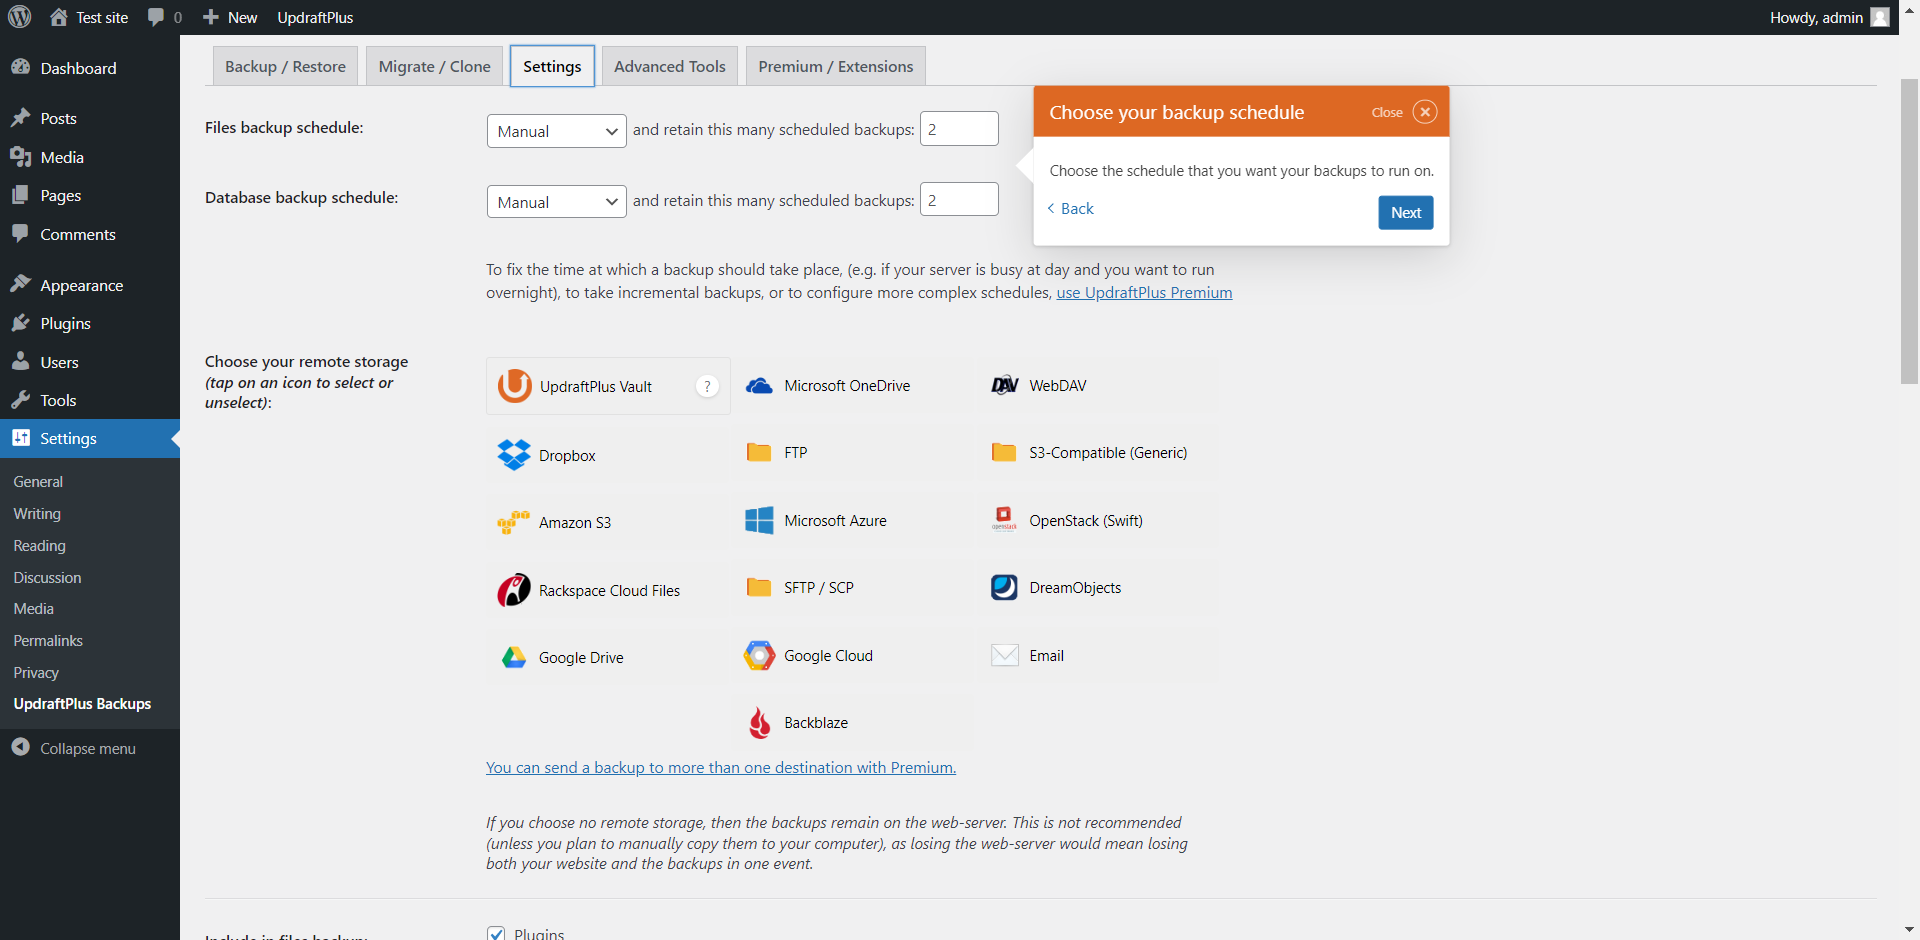Open the Files backup schedule dropdown

coord(556,131)
